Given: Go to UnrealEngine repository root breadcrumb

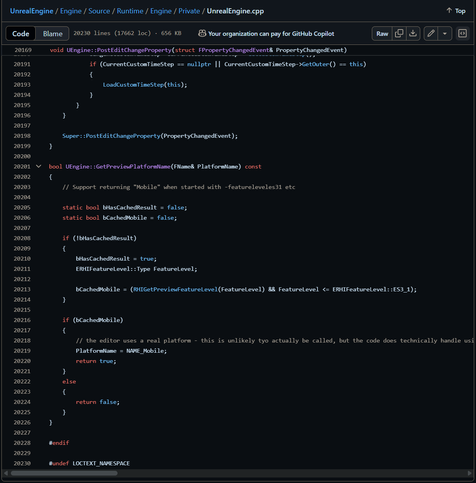Looking at the screenshot, I should coord(32,11).
